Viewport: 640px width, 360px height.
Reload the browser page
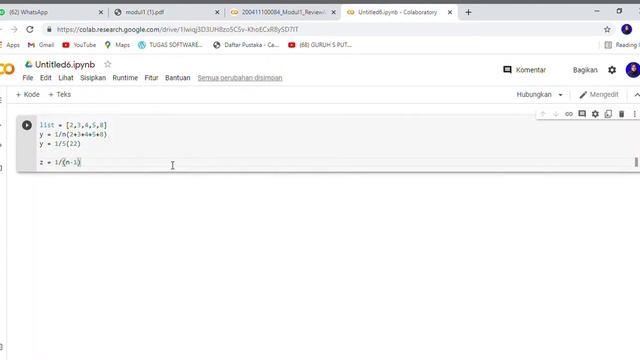pos(30,29)
